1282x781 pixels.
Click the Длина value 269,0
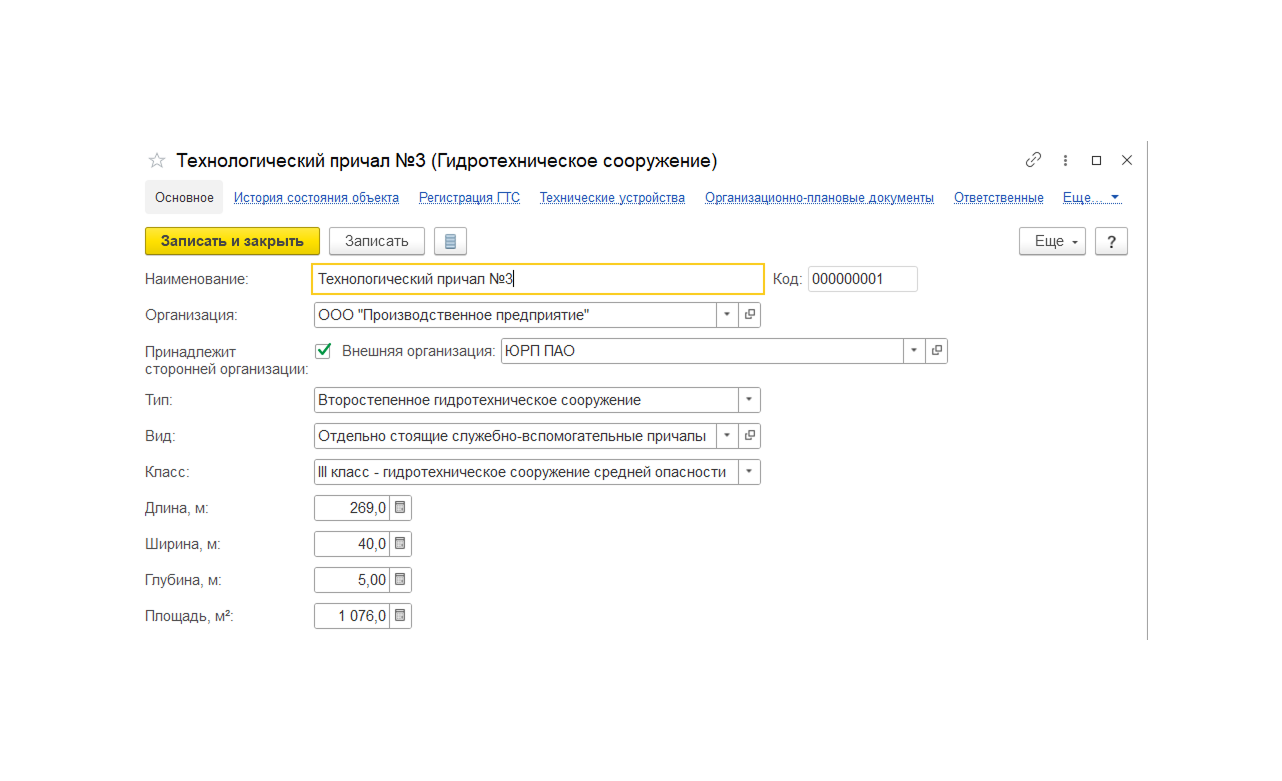click(x=352, y=508)
